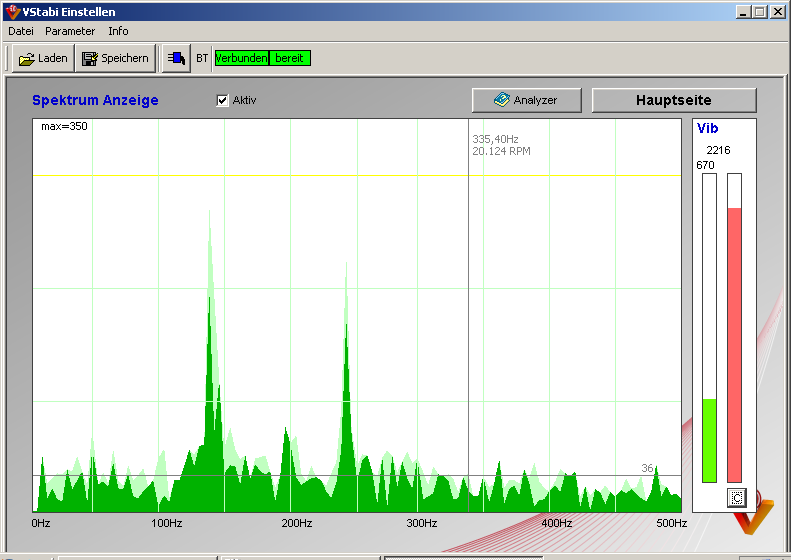The image size is (791, 560).
Task: Click the 300Hz axis label
Action: tap(422, 523)
